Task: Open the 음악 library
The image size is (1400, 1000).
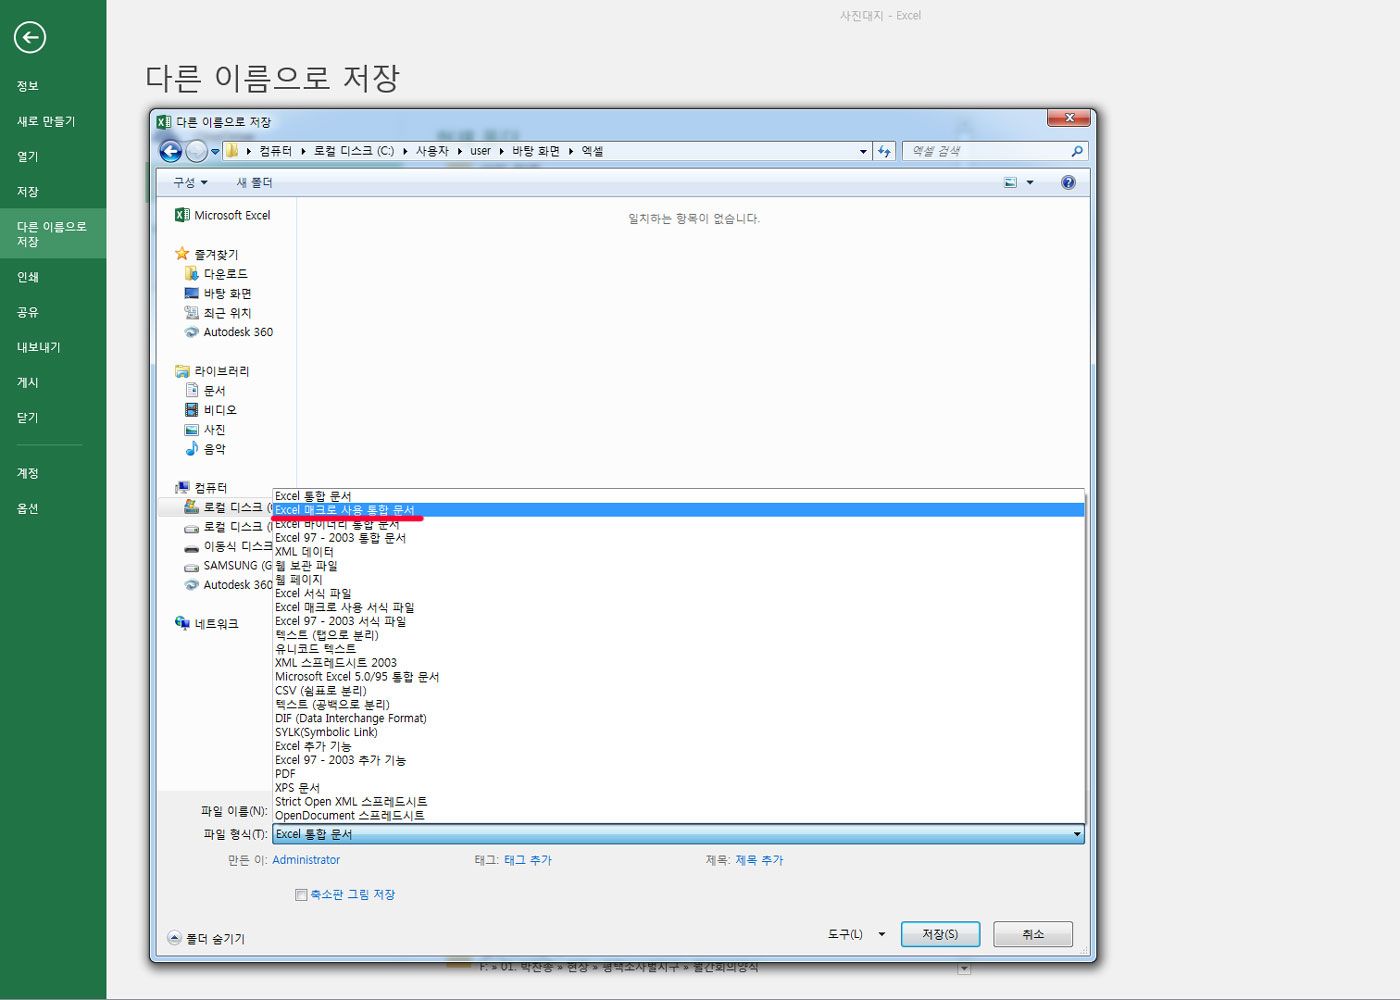Action: 206,449
